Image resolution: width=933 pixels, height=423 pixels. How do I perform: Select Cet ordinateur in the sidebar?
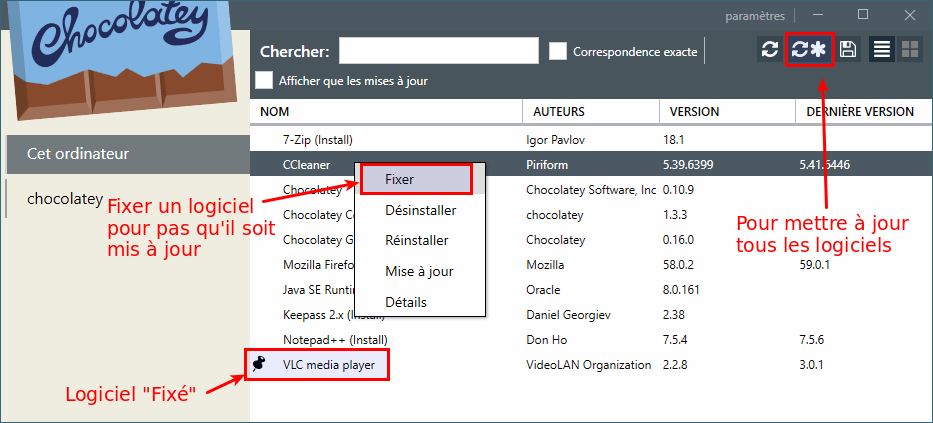coord(128,154)
